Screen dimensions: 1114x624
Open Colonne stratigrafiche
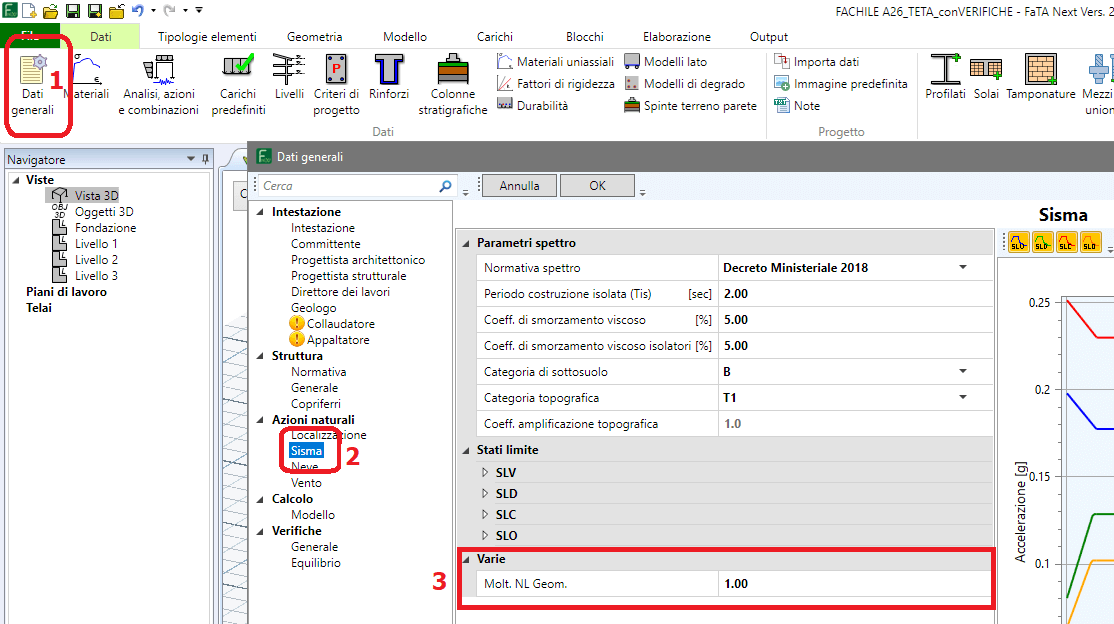point(453,85)
